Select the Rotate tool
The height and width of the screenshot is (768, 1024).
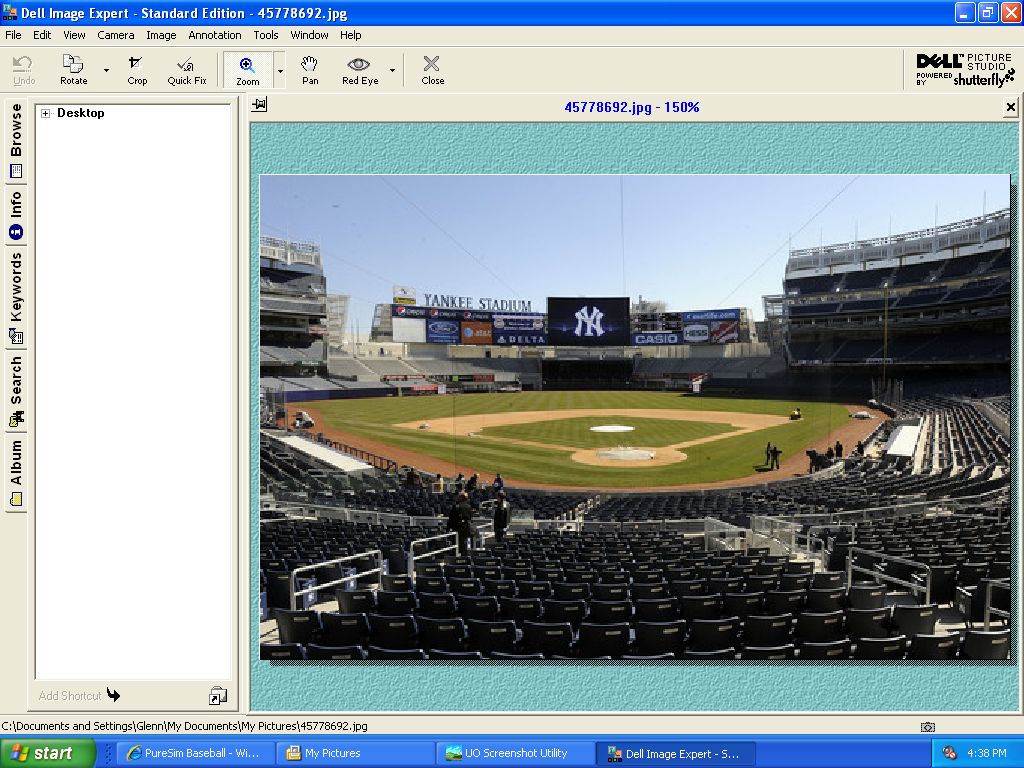click(x=73, y=70)
